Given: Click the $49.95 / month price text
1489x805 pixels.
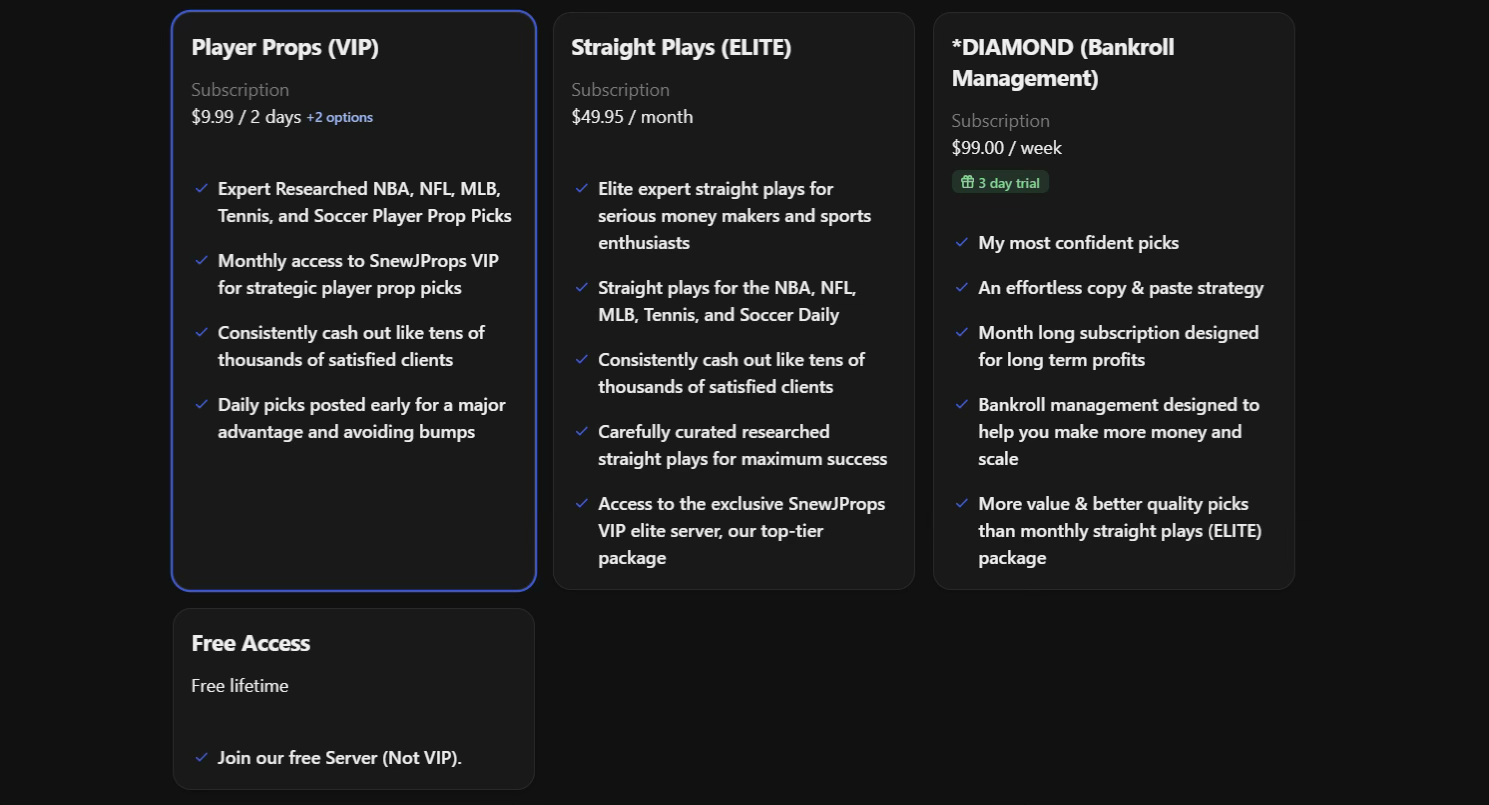Looking at the screenshot, I should click(632, 116).
